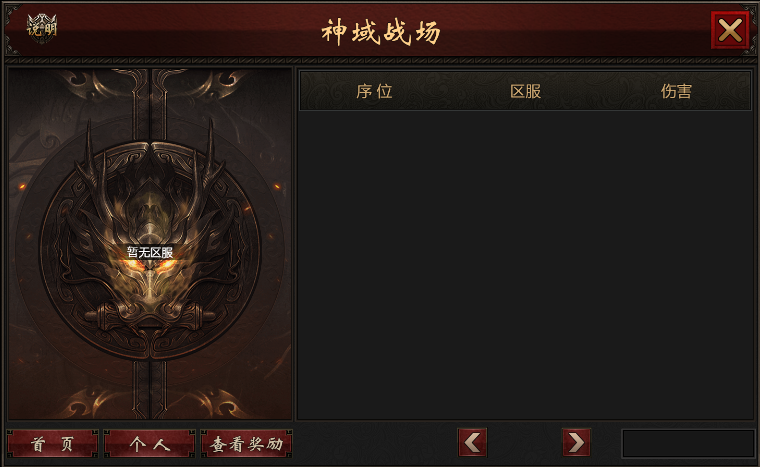The image size is (760, 467).
Task: Click the ornamental pillar below the emblem
Action: [150, 389]
